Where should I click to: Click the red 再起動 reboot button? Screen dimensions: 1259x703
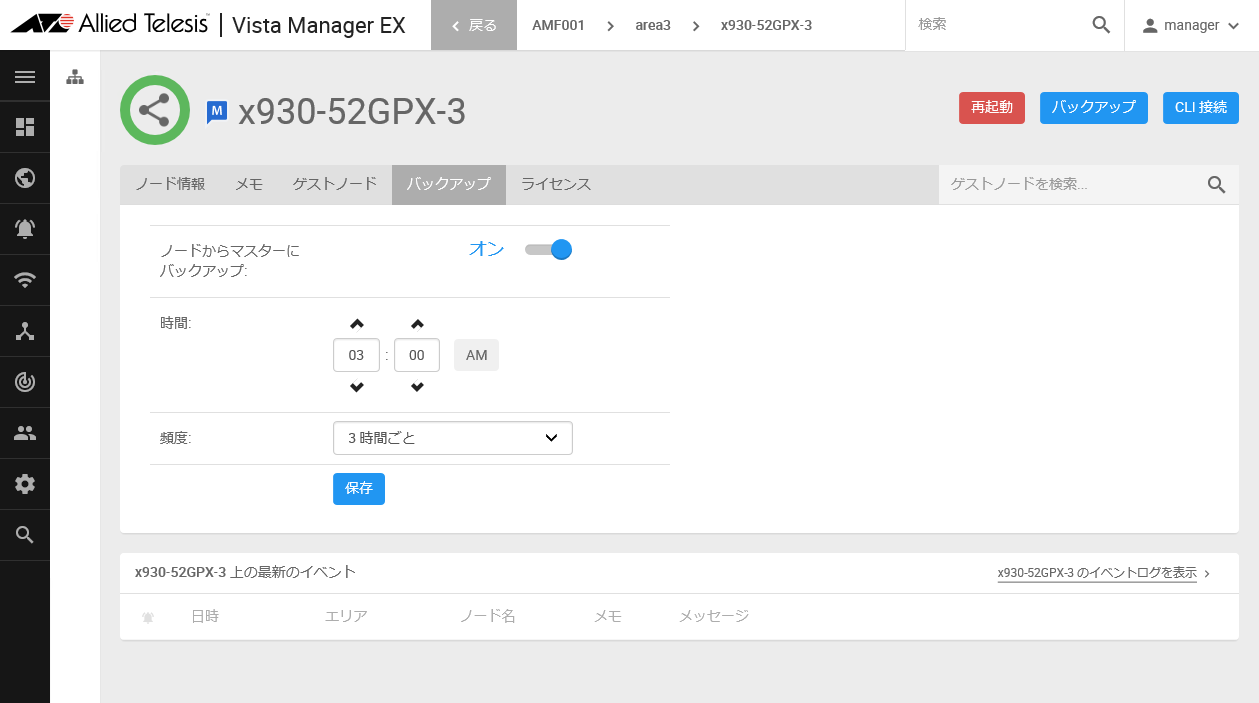tap(992, 108)
